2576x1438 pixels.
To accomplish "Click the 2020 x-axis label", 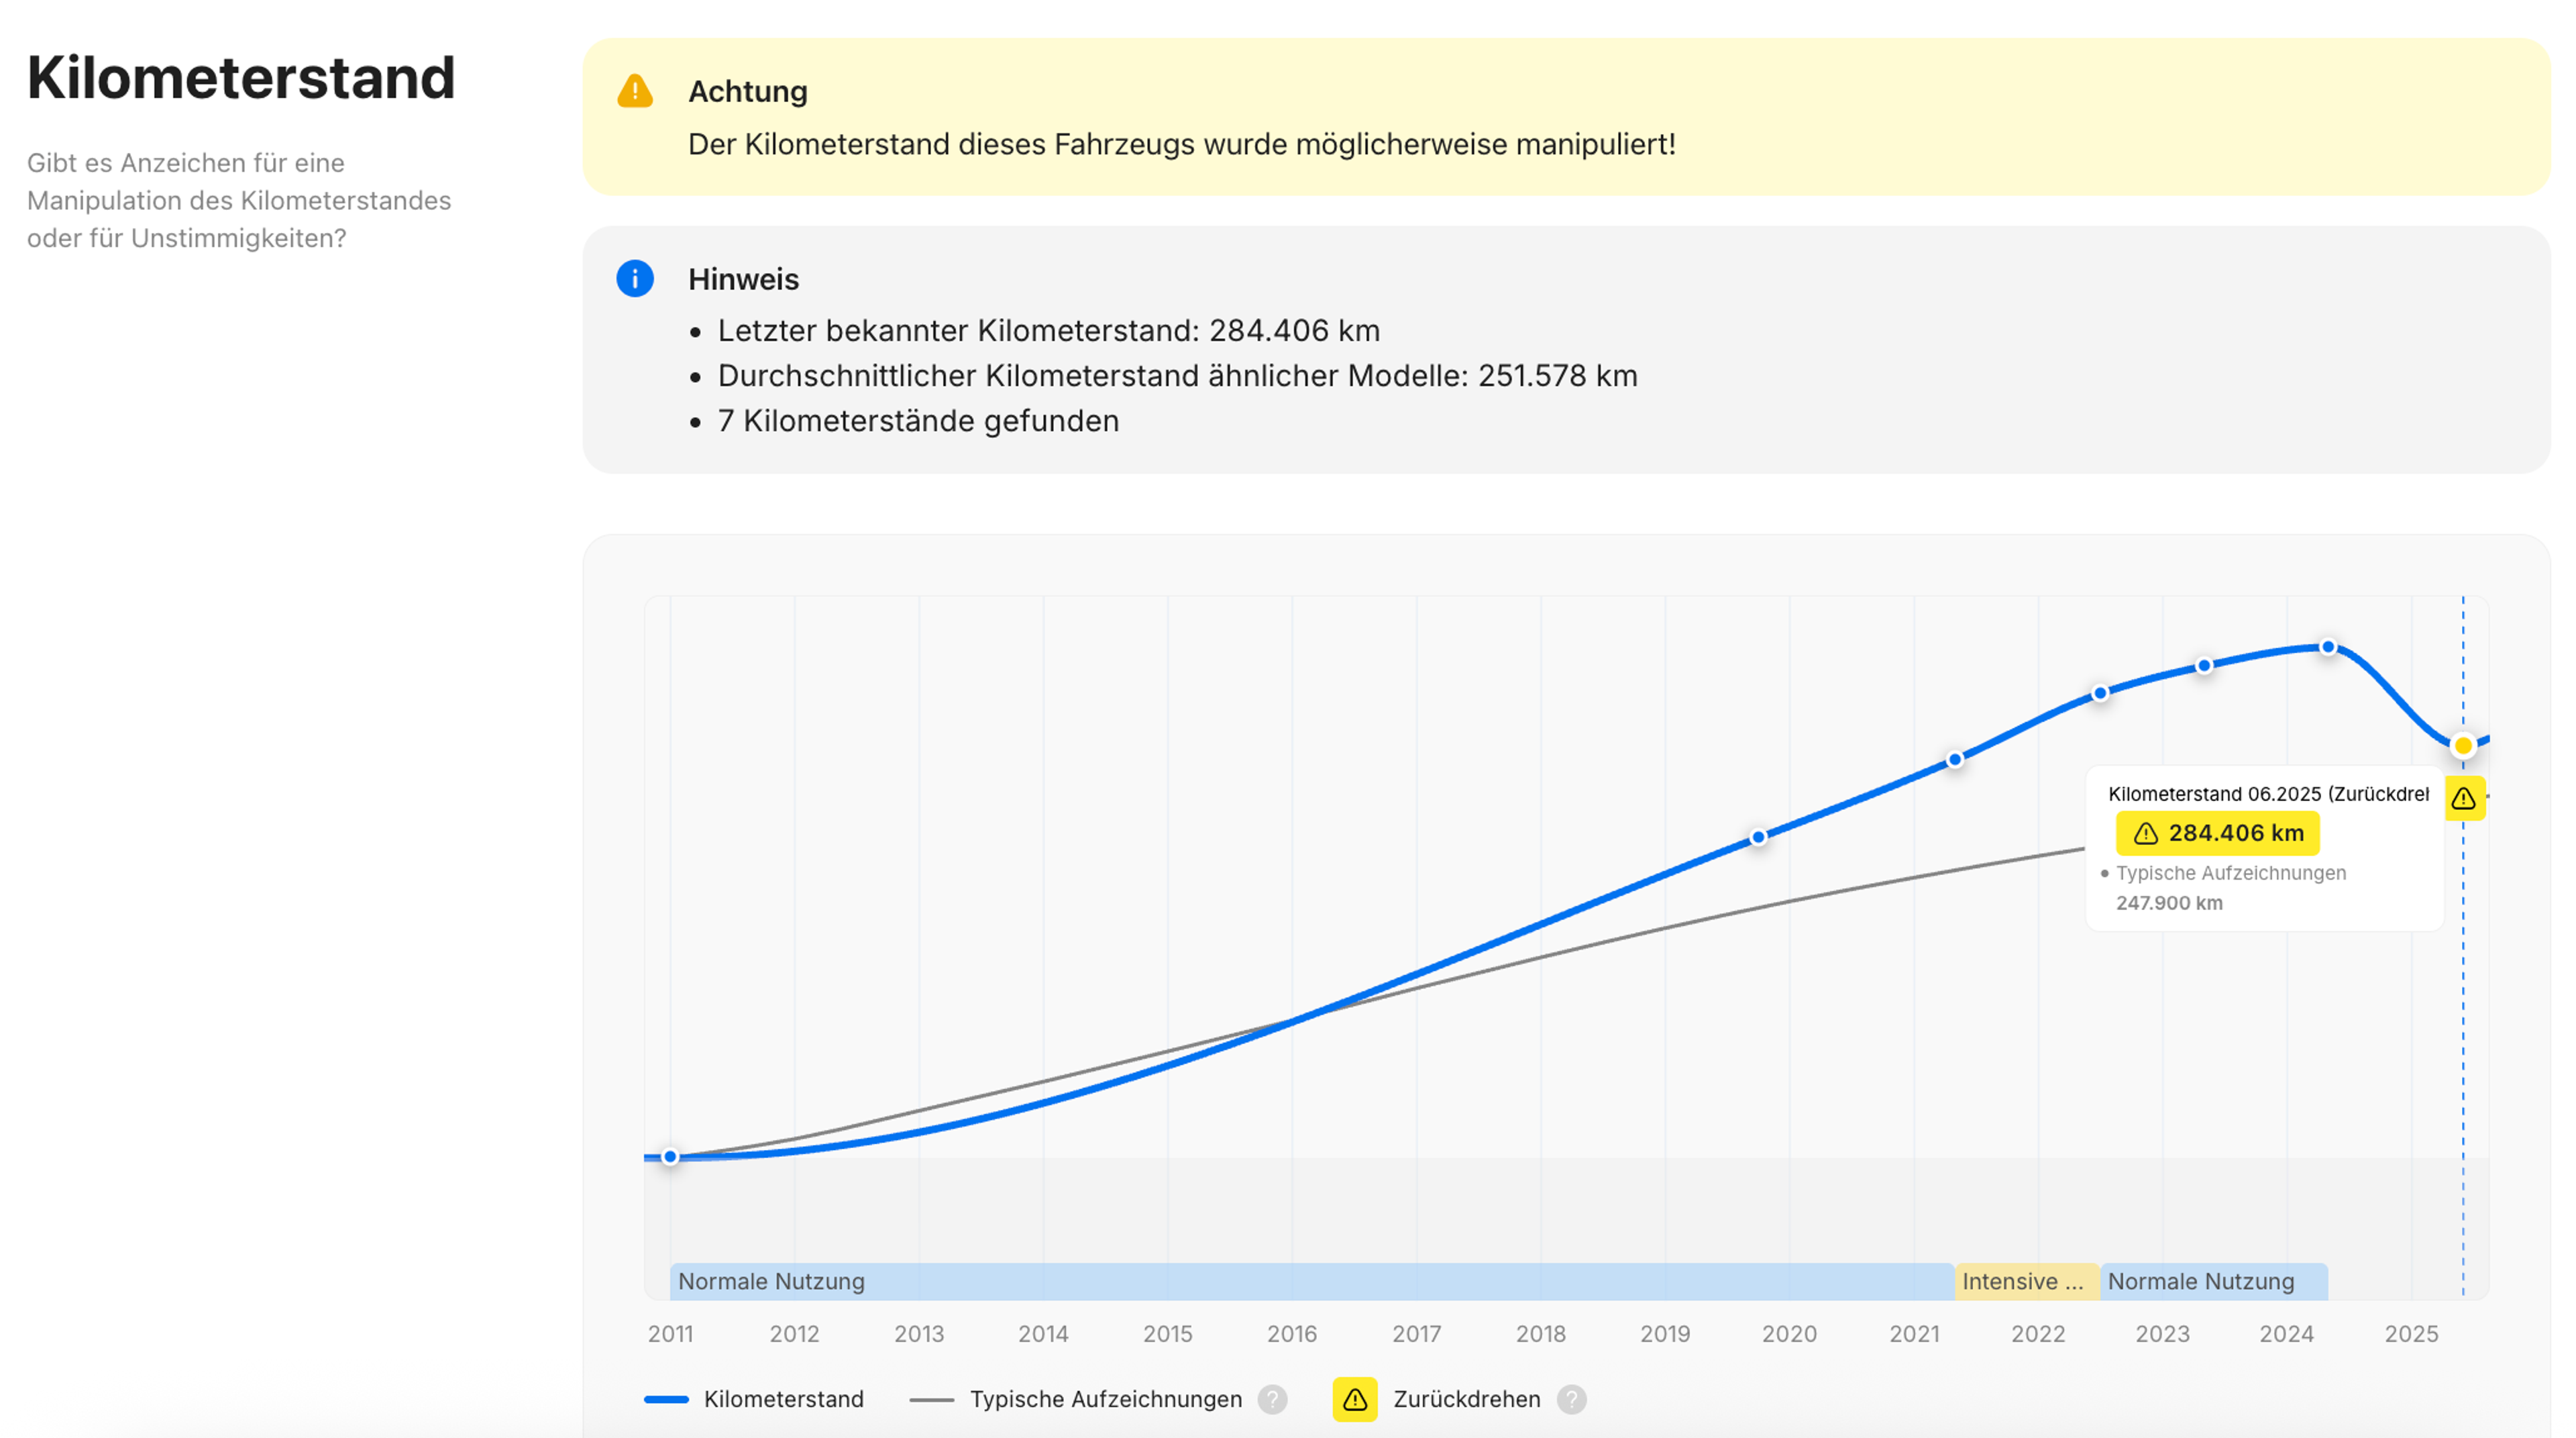I will [x=1789, y=1334].
